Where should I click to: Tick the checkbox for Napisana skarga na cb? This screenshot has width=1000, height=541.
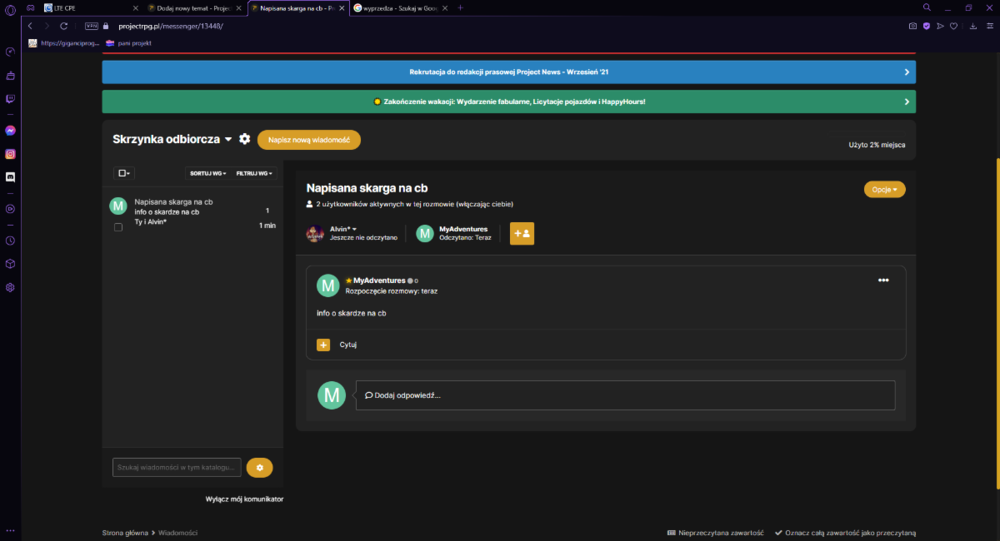(118, 227)
